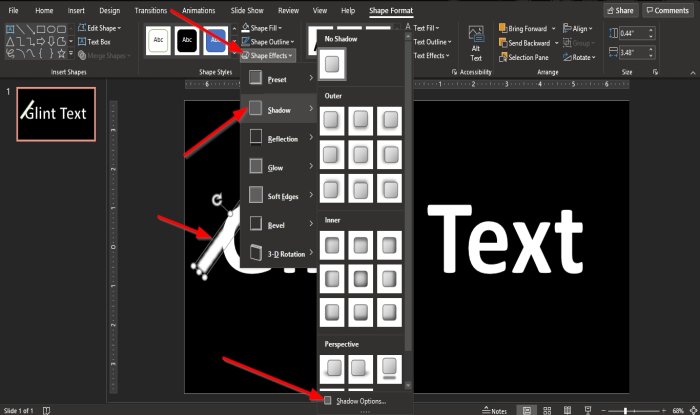Viewport: 700px width, 415px height.
Task: Open the Reflection submenu
Action: click(279, 138)
